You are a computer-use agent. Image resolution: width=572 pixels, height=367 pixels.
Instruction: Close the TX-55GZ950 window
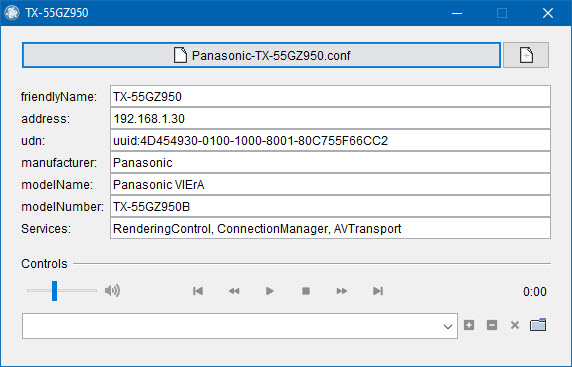coord(548,13)
